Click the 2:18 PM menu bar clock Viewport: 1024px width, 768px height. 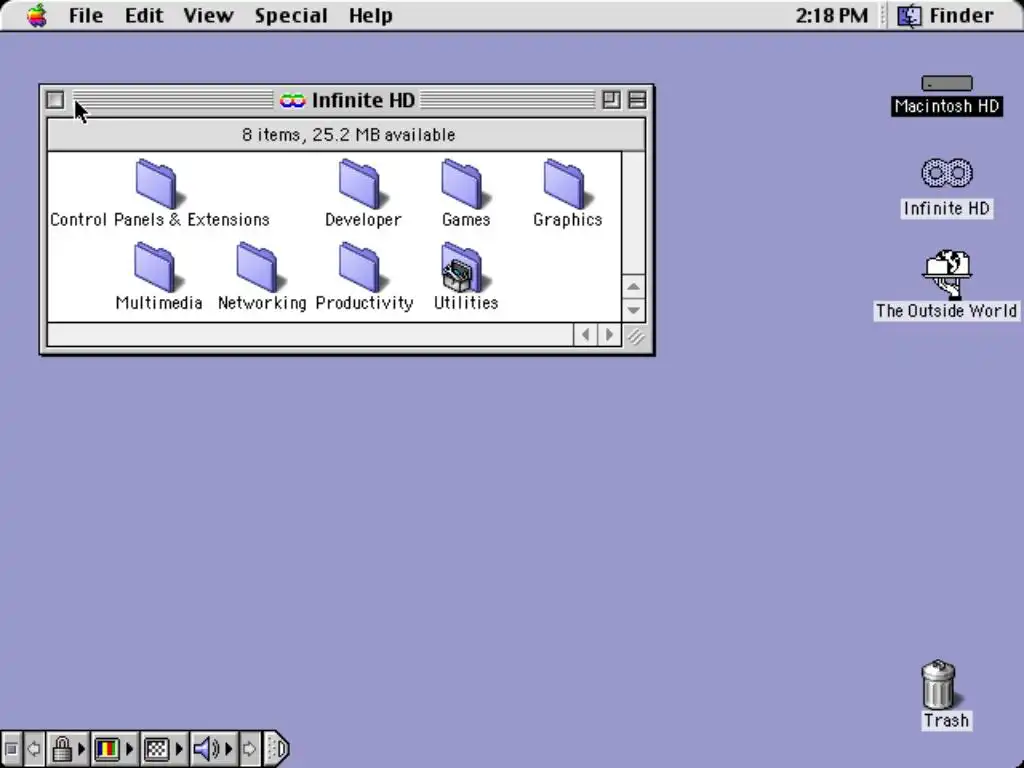831,15
